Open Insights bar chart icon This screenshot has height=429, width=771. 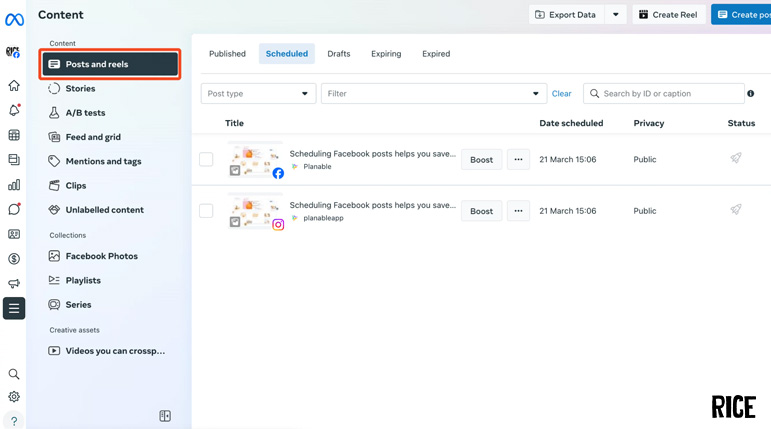tap(14, 185)
